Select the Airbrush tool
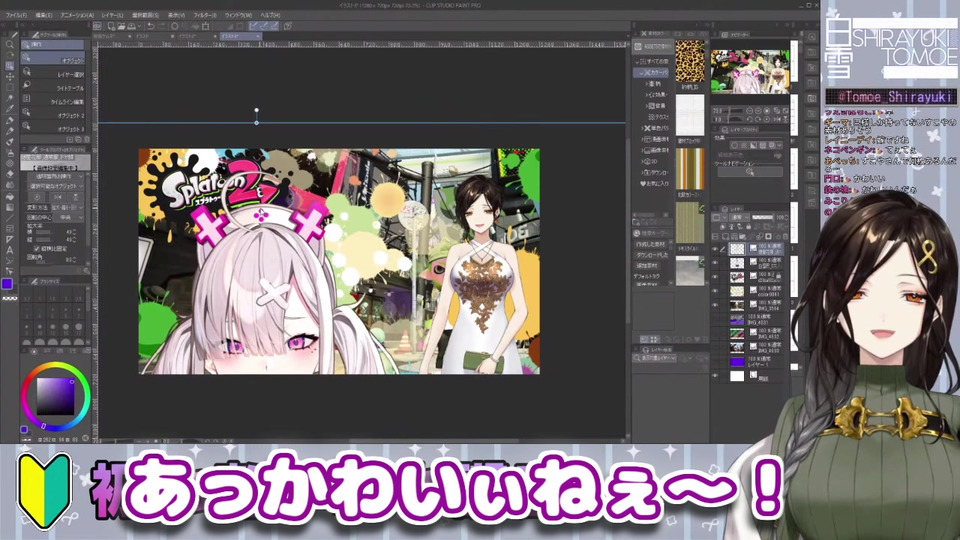The image size is (960, 540). [x=10, y=152]
